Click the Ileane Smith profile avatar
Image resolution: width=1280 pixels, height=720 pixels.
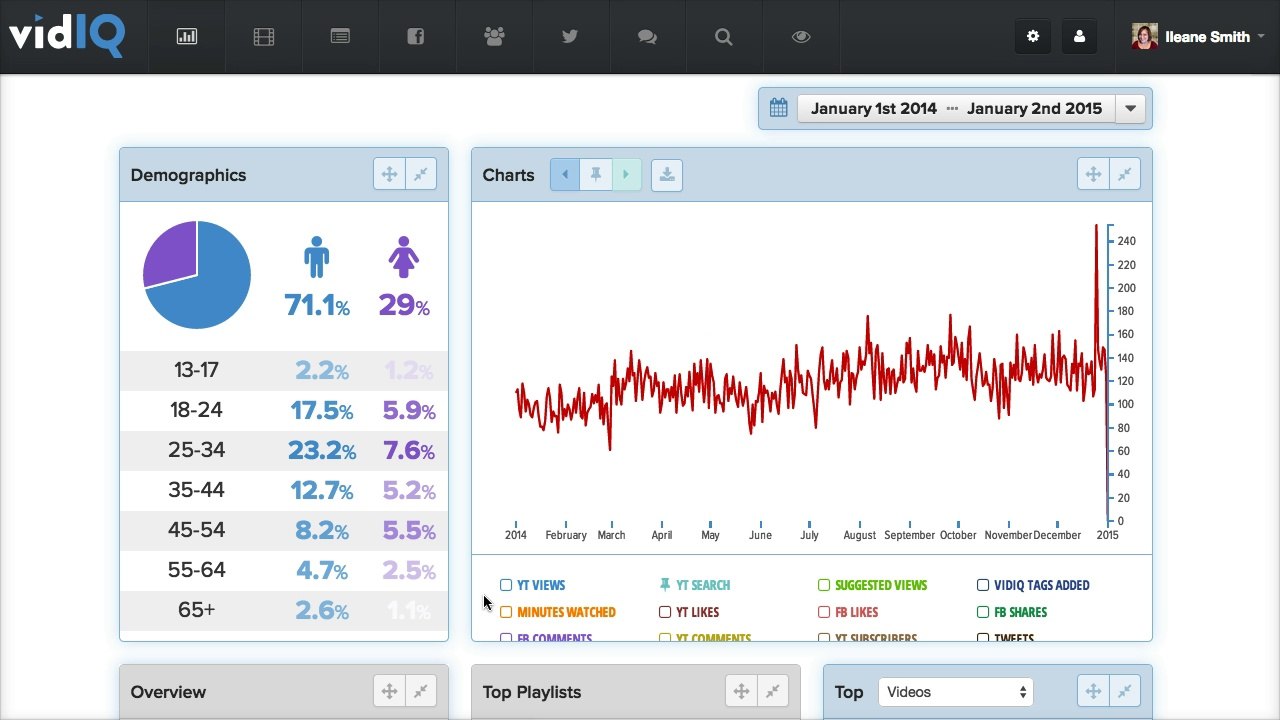click(1145, 37)
